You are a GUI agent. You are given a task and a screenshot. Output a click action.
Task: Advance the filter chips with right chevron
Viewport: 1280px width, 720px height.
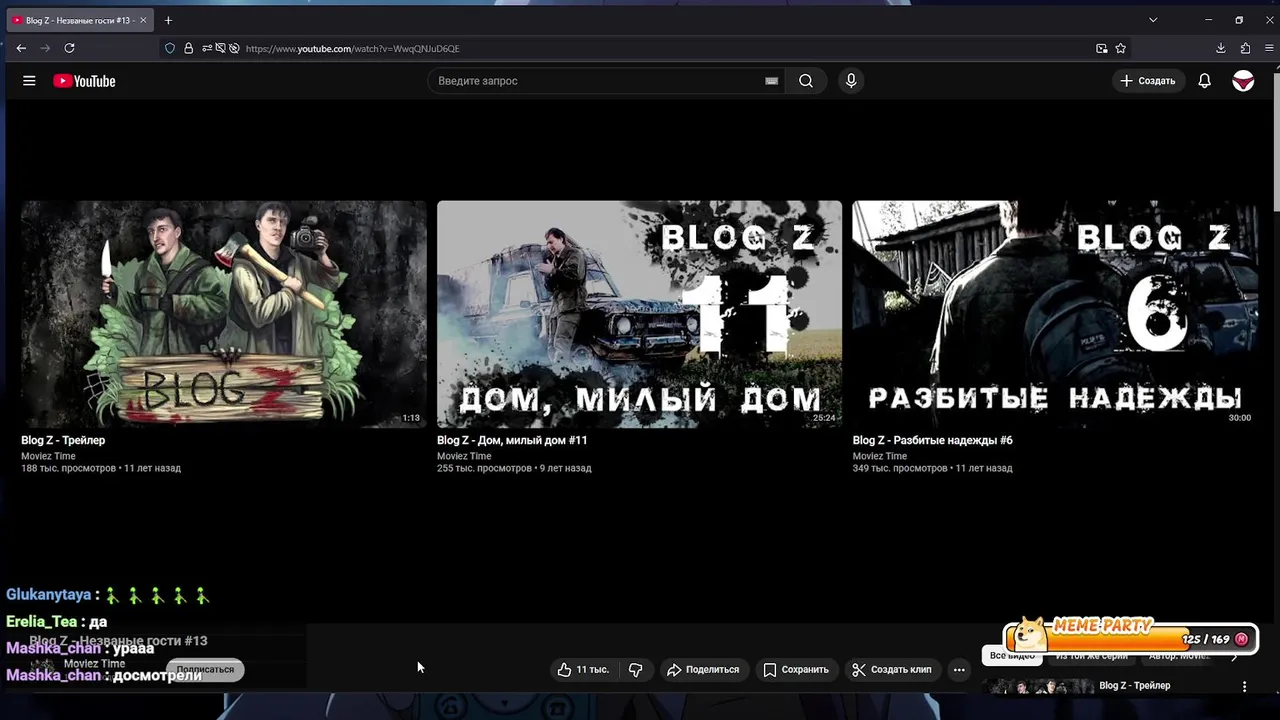[1234, 657]
